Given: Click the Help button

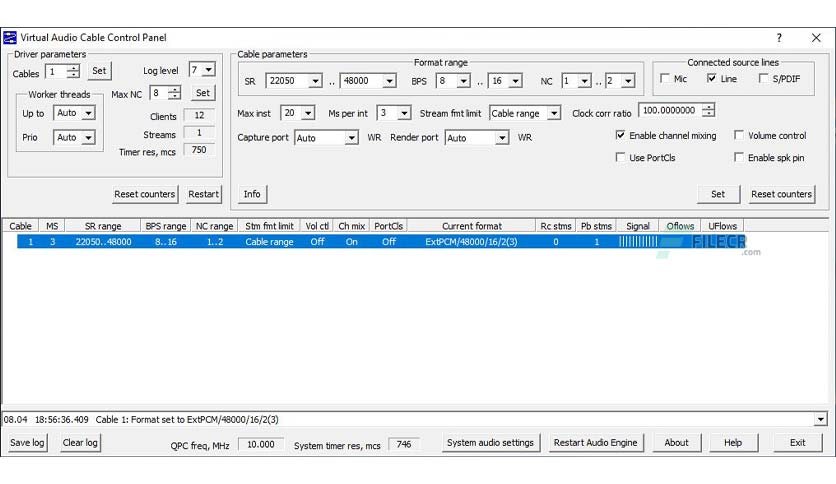Looking at the screenshot, I should pos(733,442).
